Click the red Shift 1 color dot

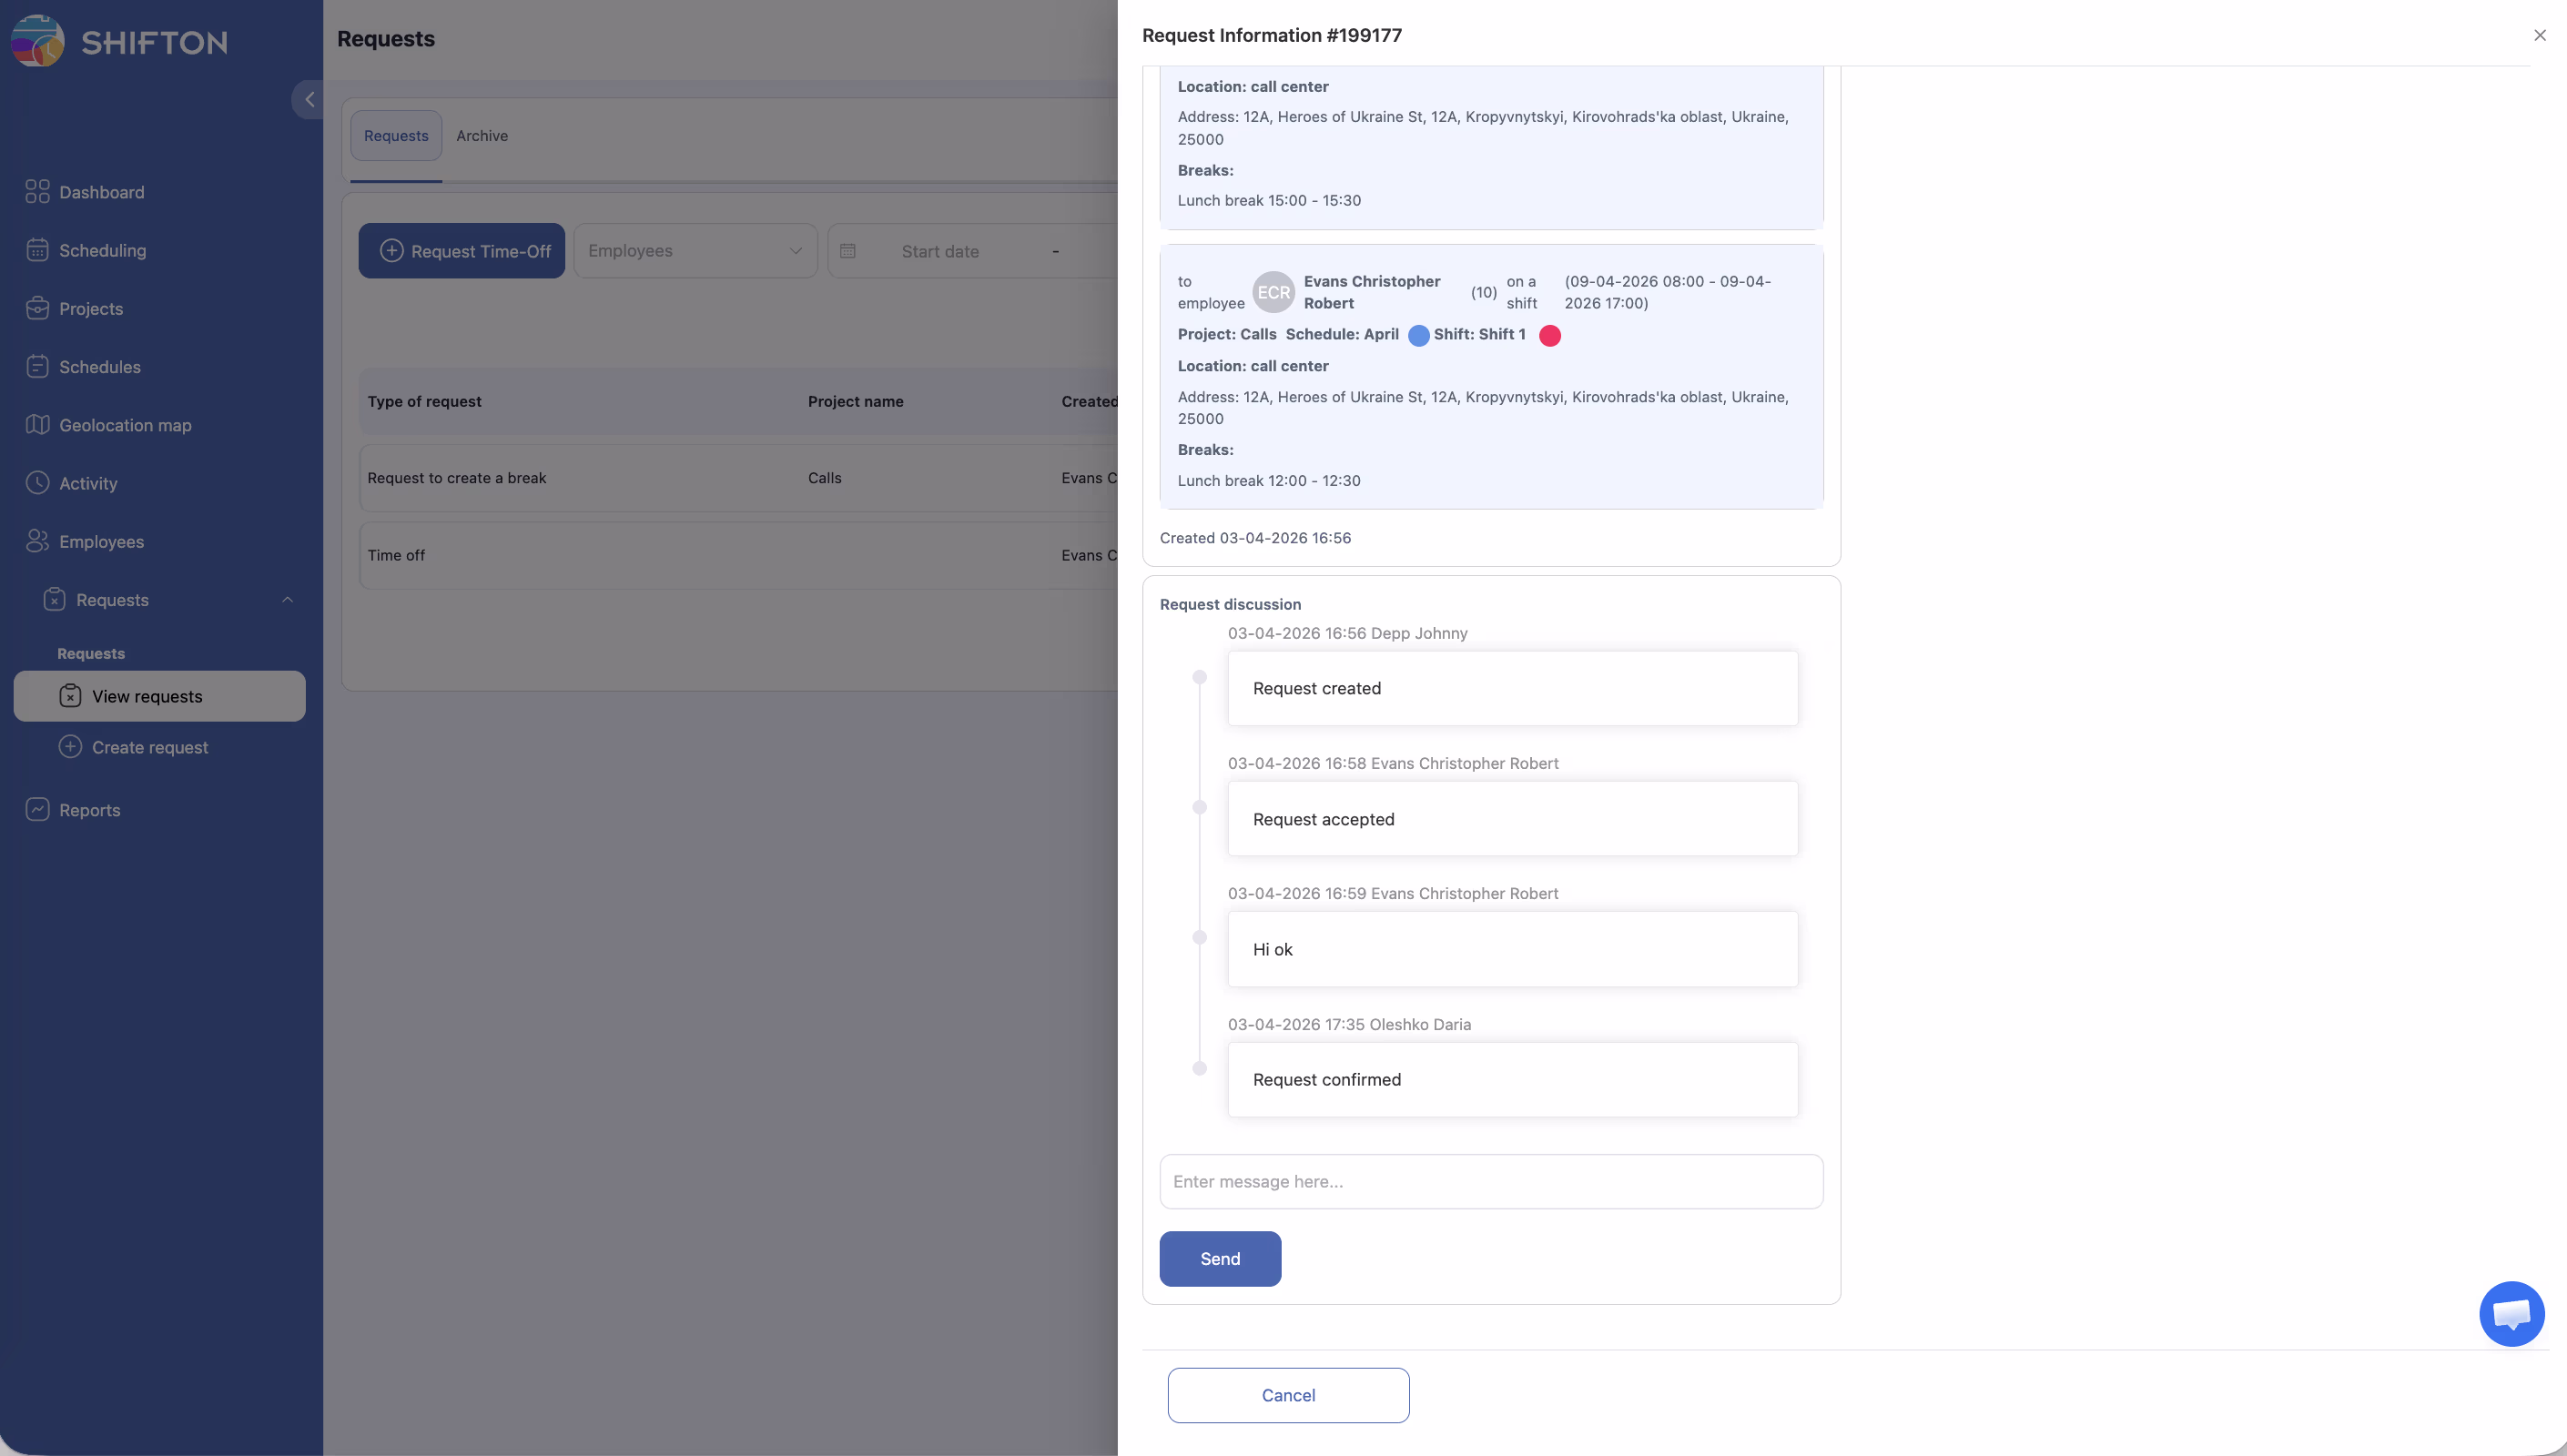pyautogui.click(x=1549, y=336)
